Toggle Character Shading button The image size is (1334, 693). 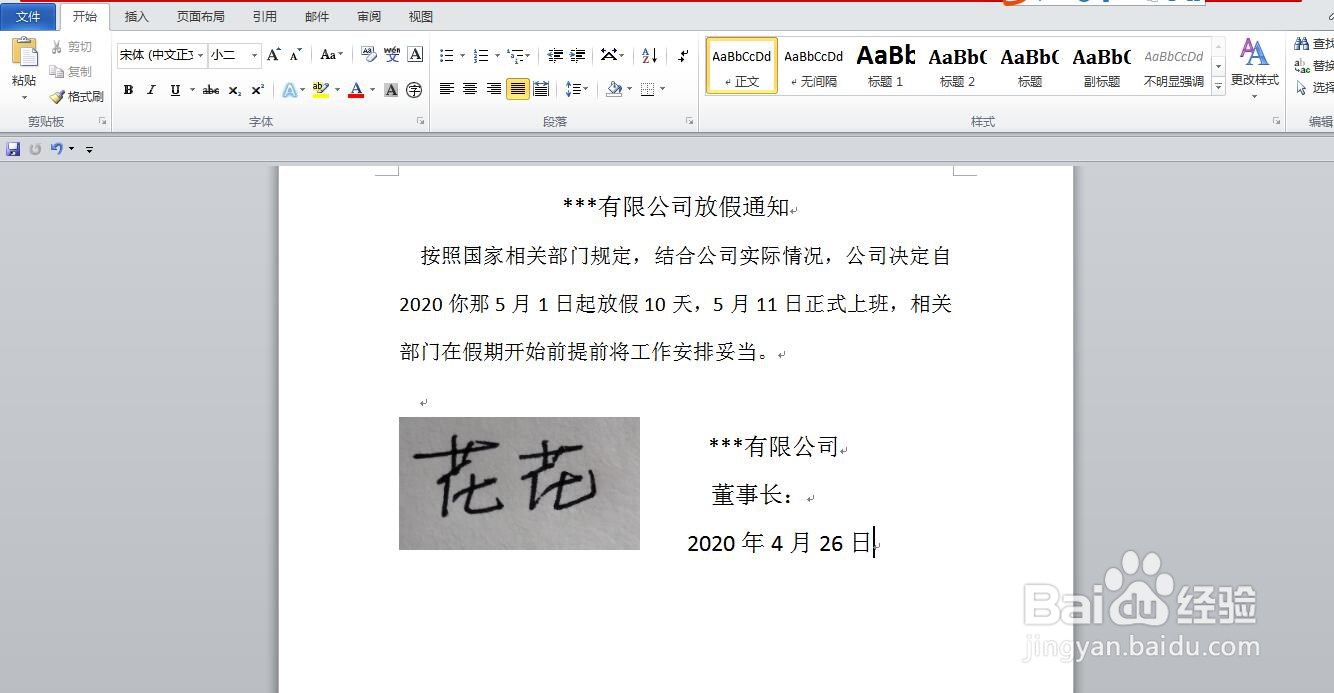391,90
